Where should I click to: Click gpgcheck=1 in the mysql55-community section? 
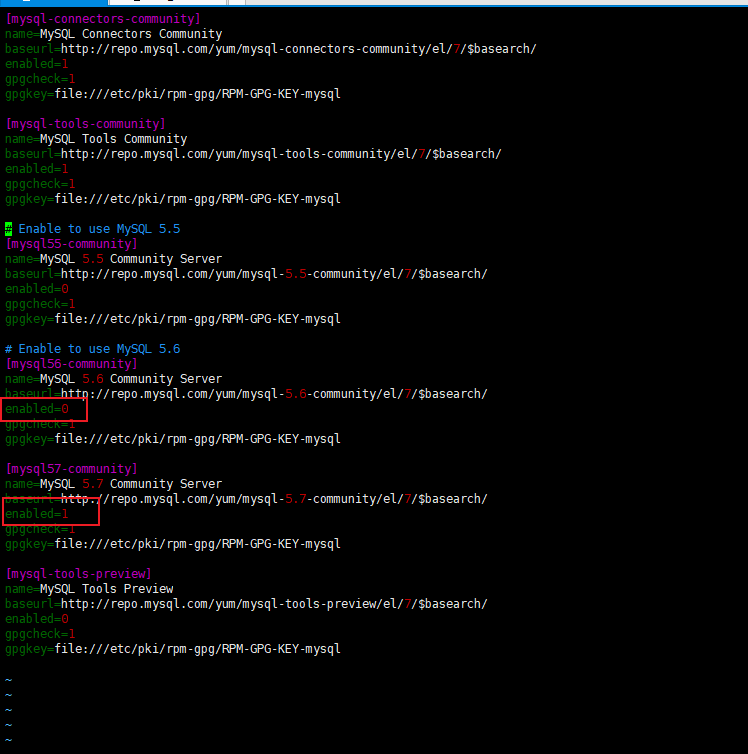pos(40,304)
